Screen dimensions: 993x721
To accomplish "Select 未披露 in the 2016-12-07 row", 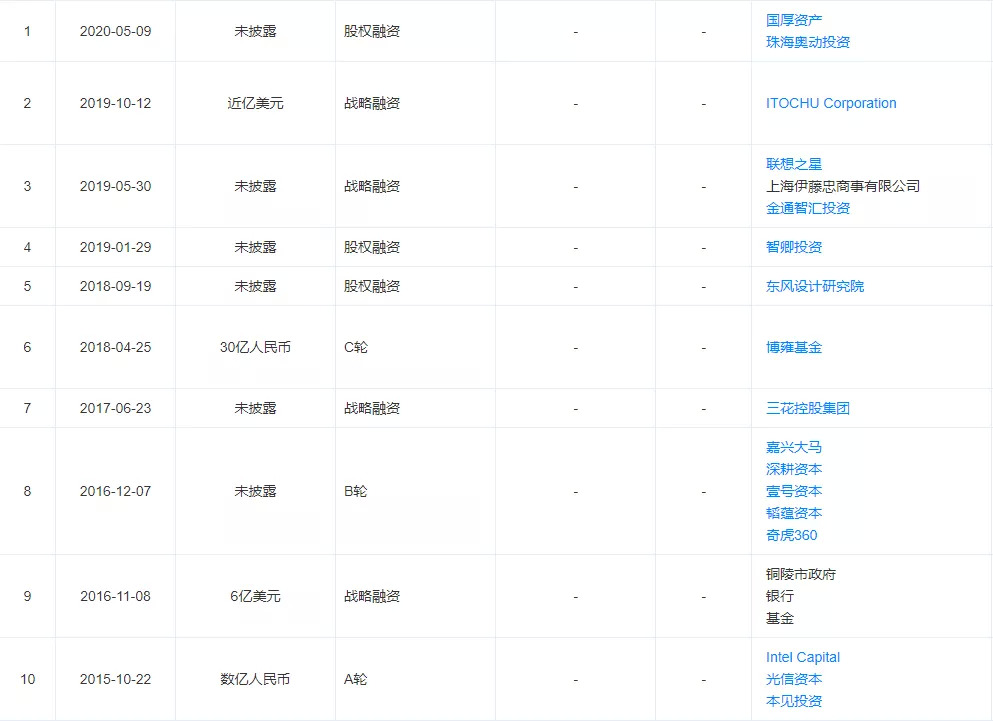I will pos(255,491).
